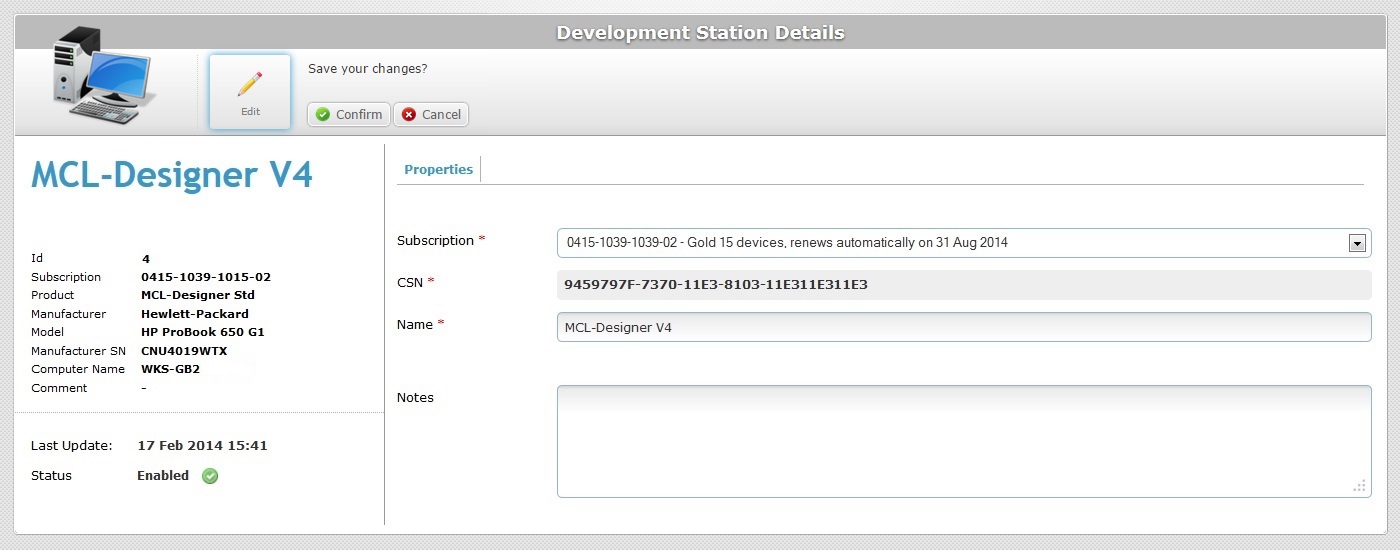Click the development station computer icon
Image resolution: width=1400 pixels, height=550 pixels.
[104, 75]
